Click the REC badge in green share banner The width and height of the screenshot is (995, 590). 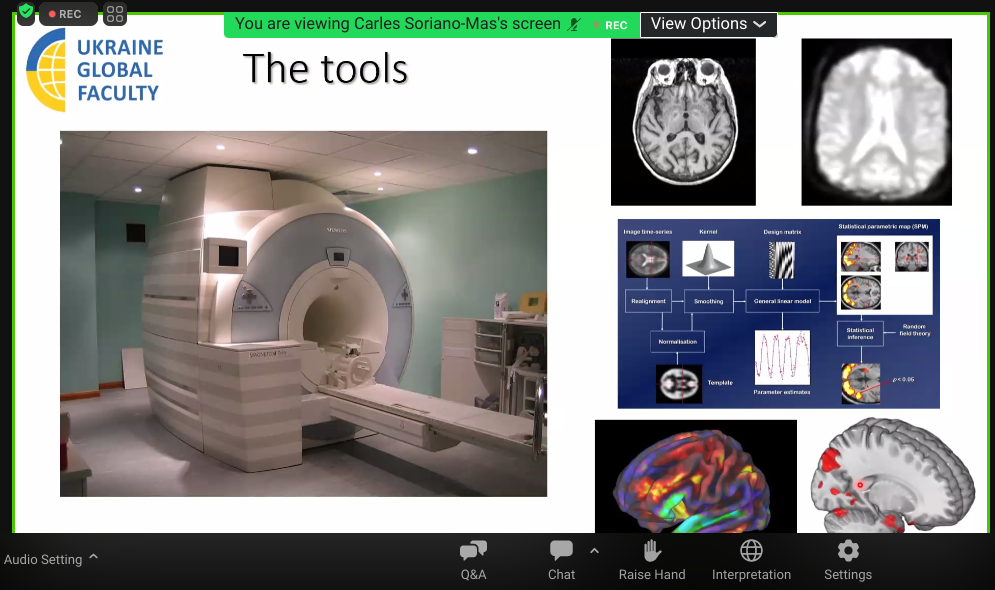tap(610, 24)
